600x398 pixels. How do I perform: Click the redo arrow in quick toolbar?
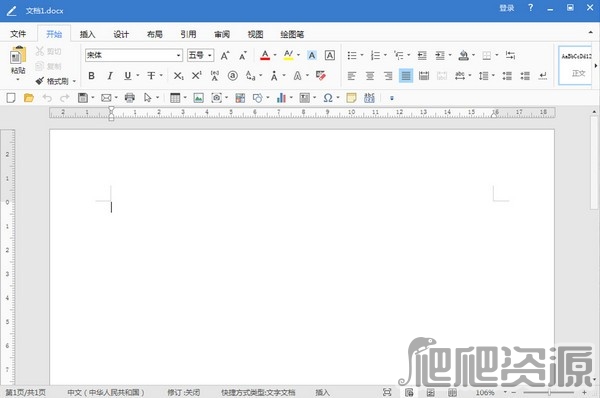coord(65,98)
